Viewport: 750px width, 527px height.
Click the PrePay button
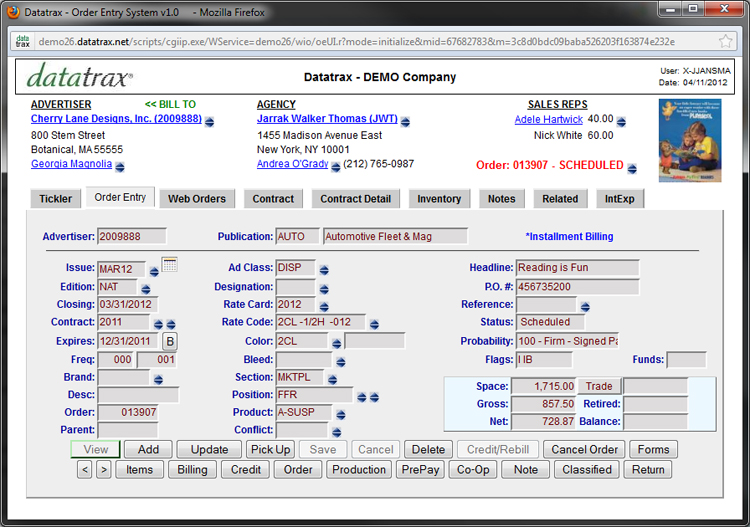420,470
